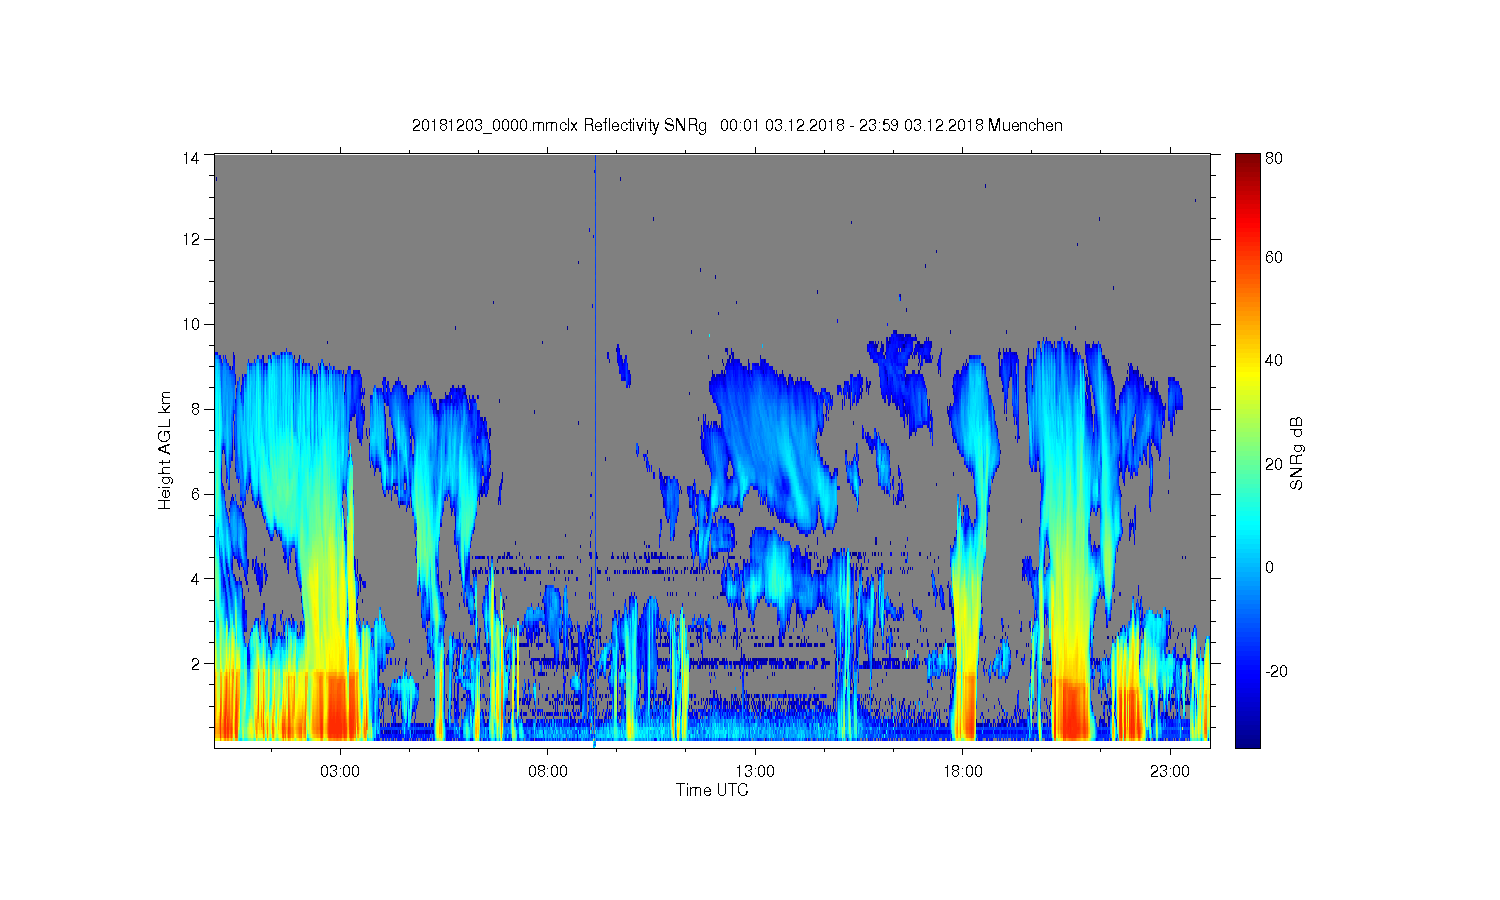1500x900 pixels.
Task: Click the SNRg color scale bar
Action: tap(1247, 450)
